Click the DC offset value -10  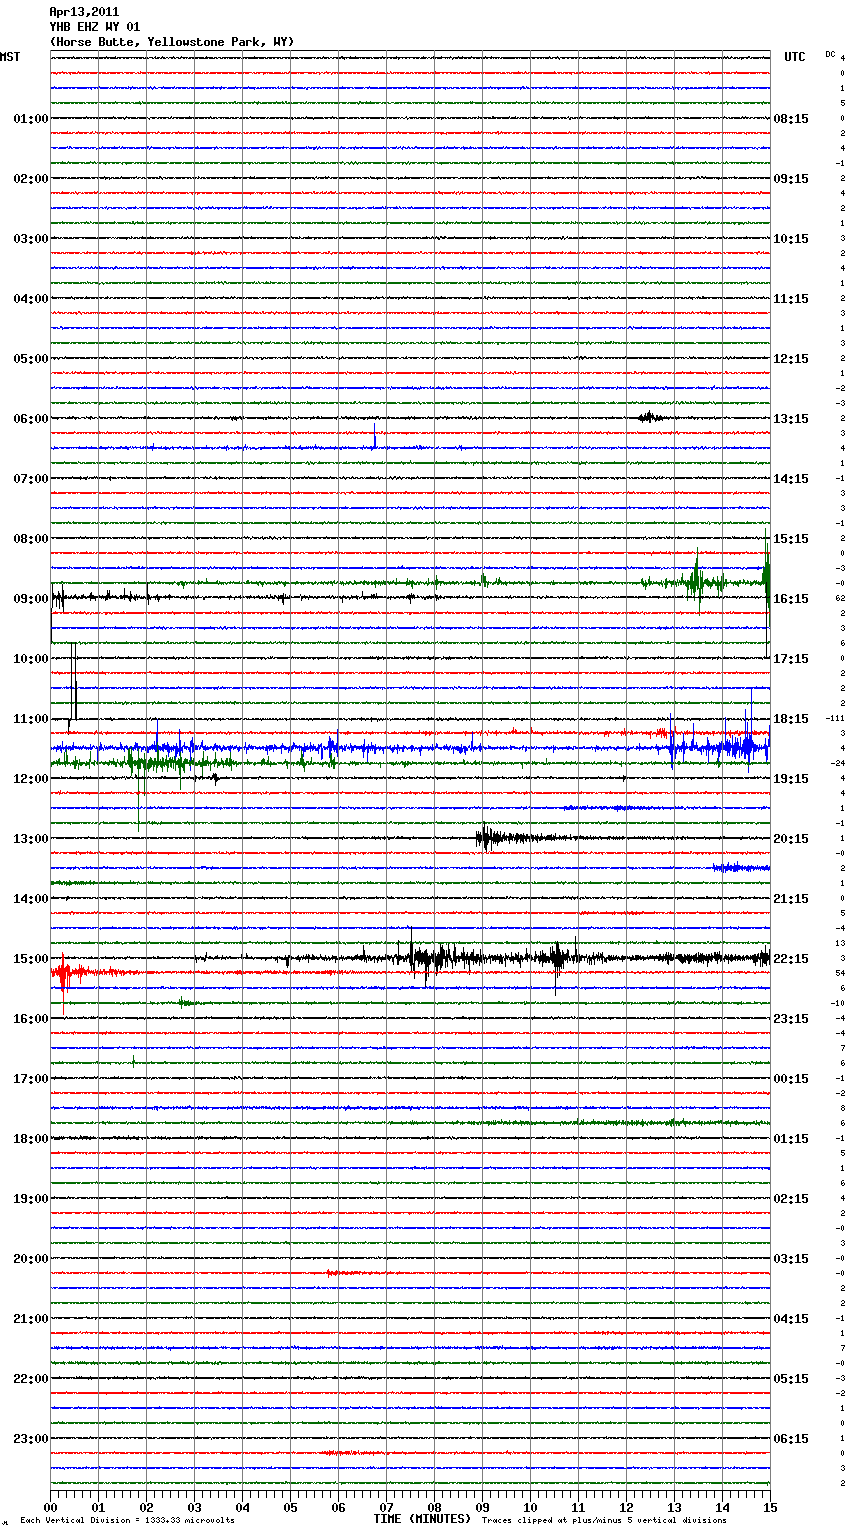click(838, 1003)
